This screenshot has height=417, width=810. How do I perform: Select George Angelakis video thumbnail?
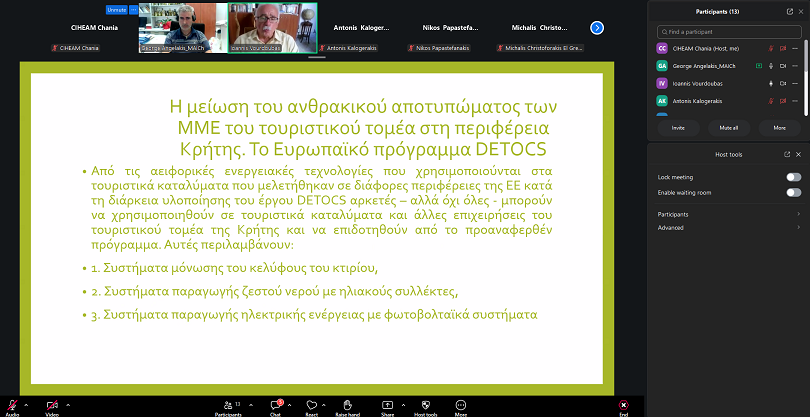183,28
